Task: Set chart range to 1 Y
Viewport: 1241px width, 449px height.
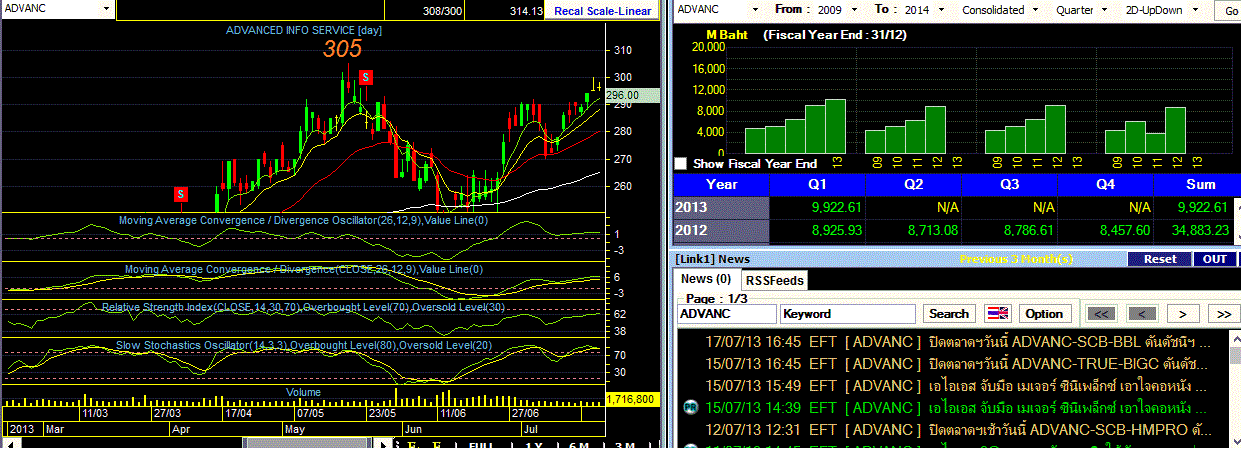Action: (532, 445)
